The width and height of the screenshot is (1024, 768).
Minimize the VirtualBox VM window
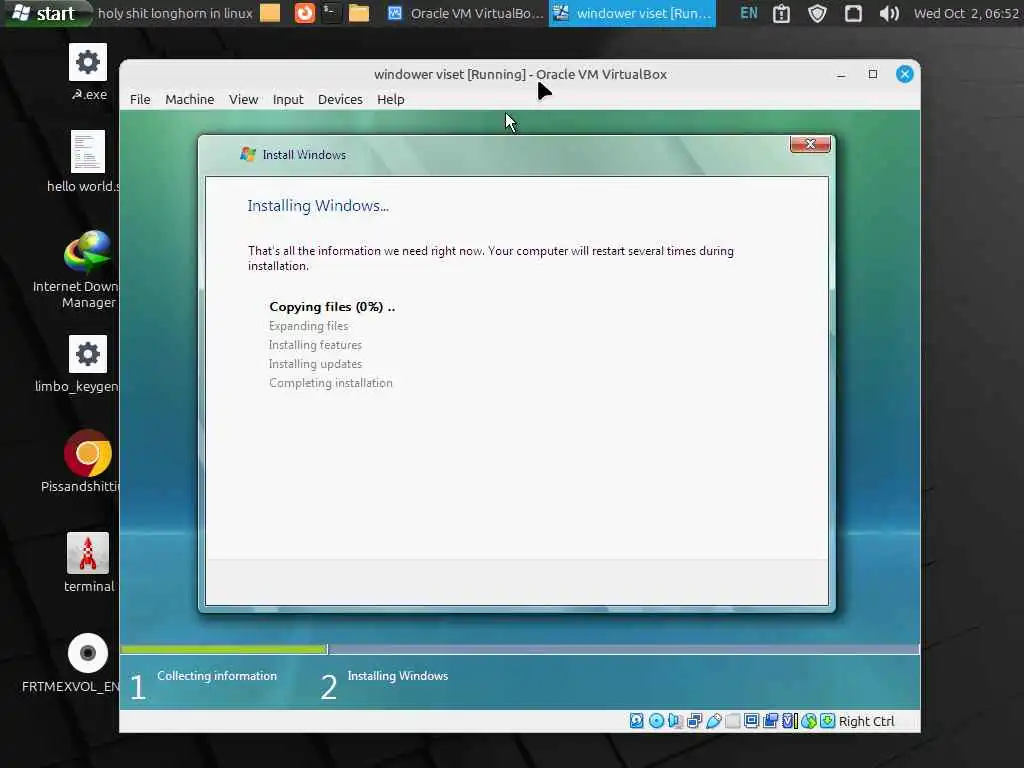(x=841, y=75)
